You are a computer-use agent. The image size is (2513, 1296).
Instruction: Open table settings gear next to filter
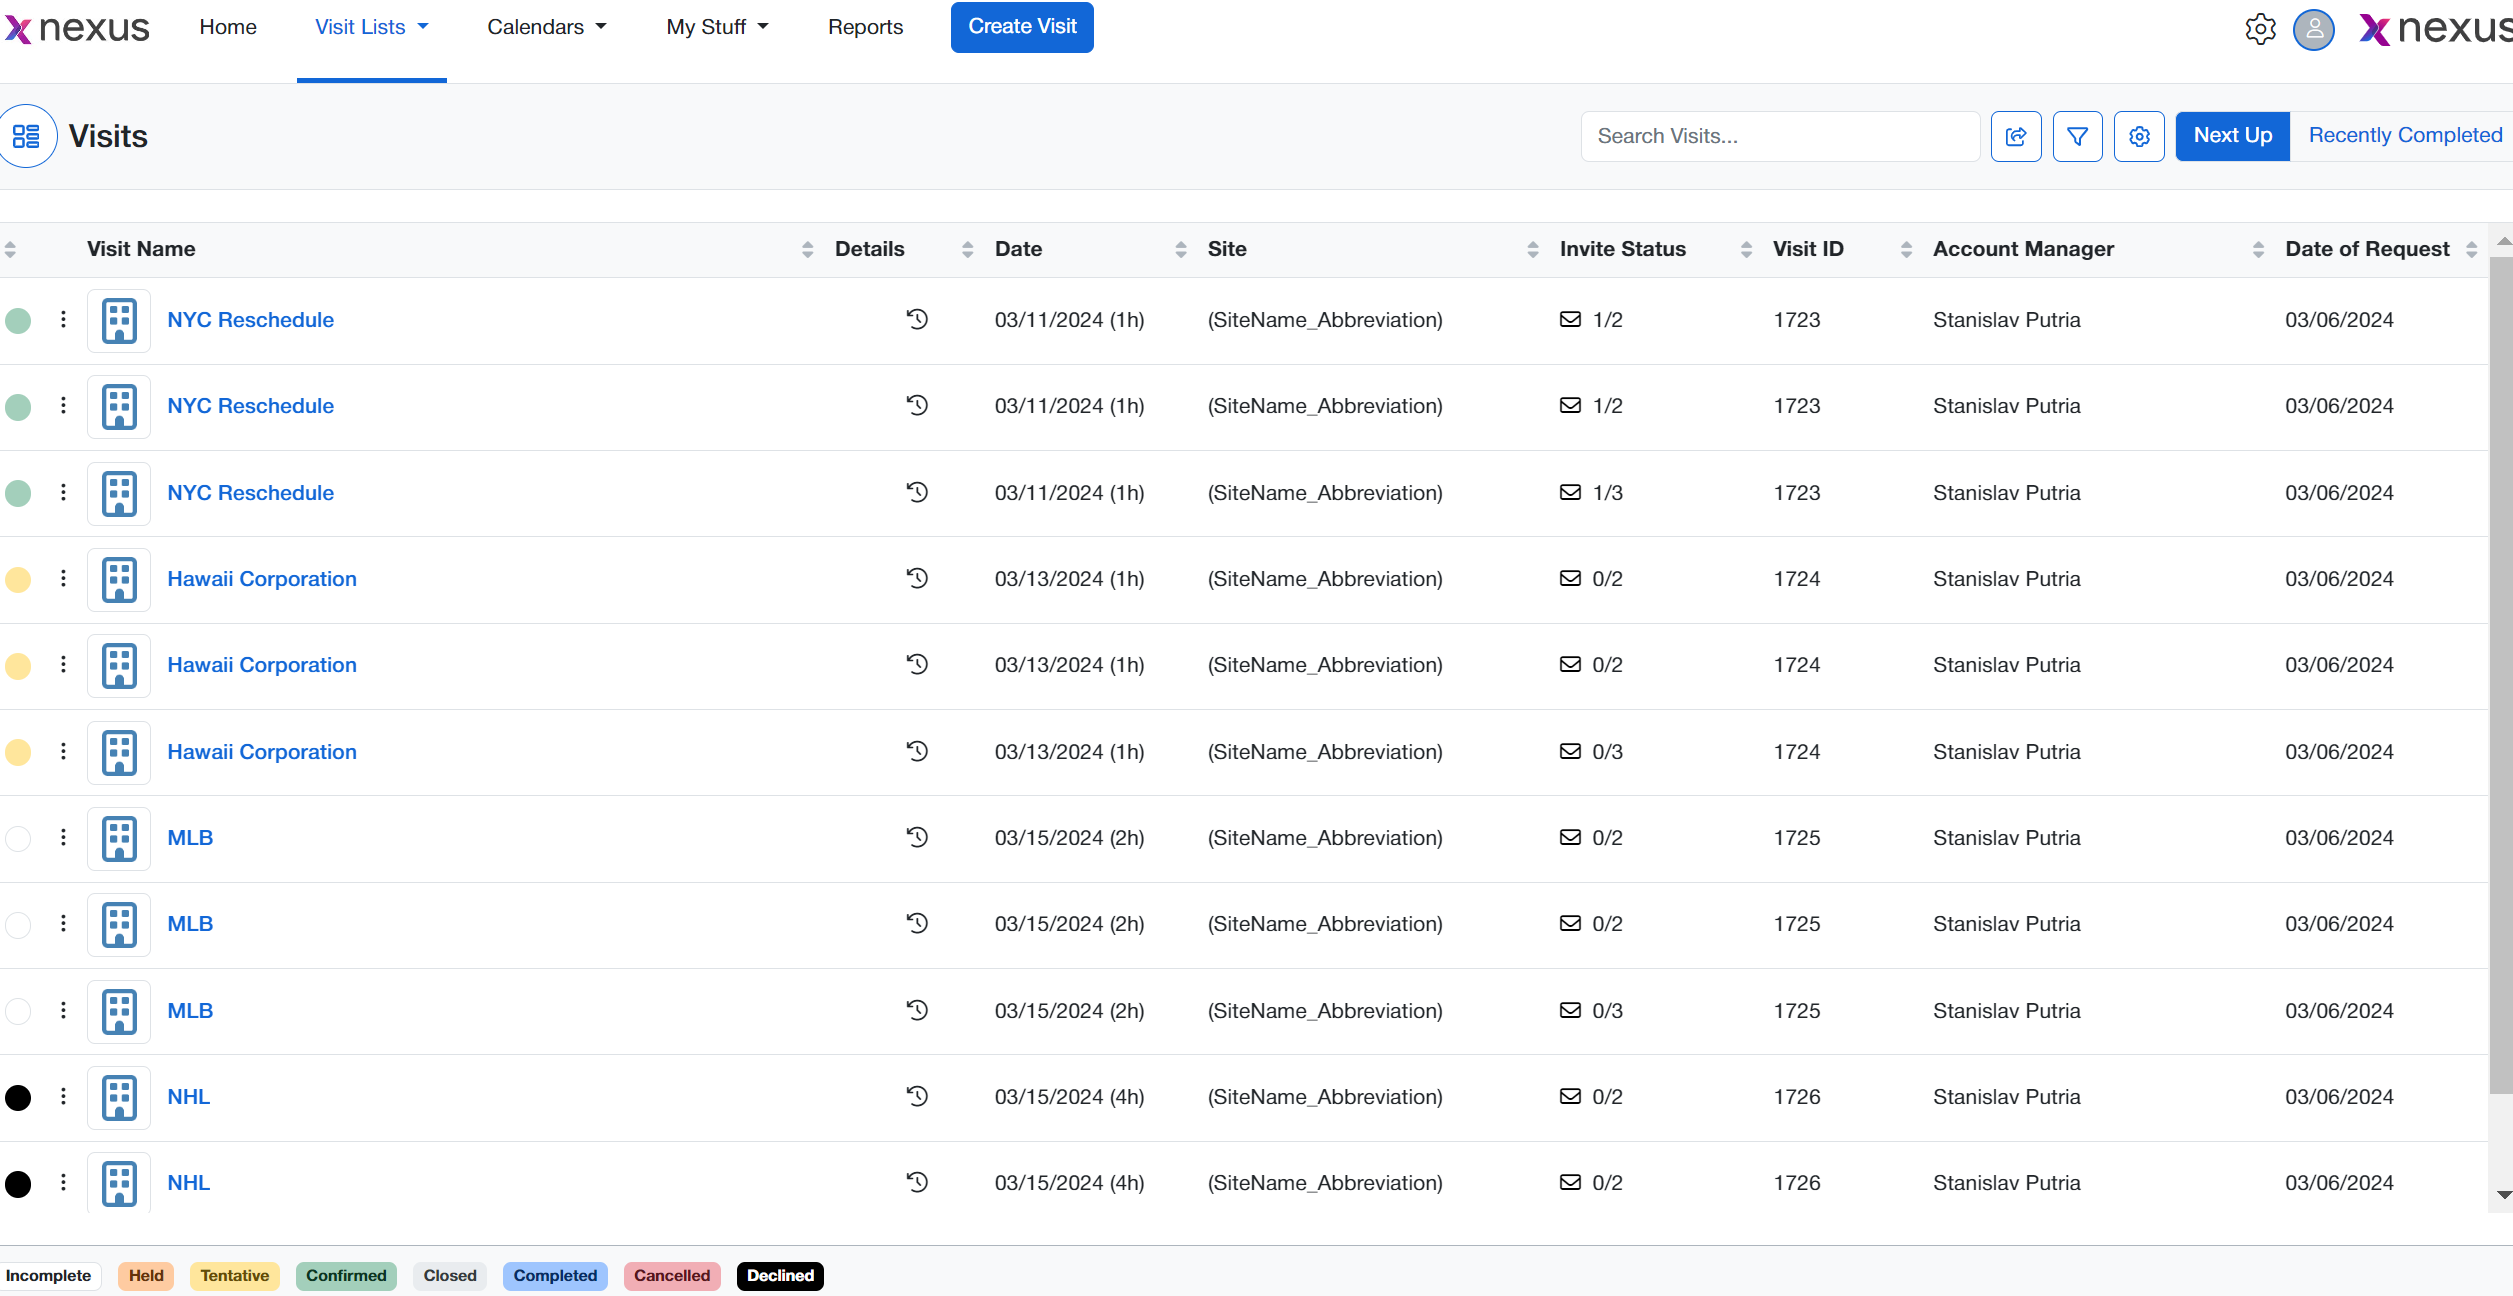(x=2139, y=136)
